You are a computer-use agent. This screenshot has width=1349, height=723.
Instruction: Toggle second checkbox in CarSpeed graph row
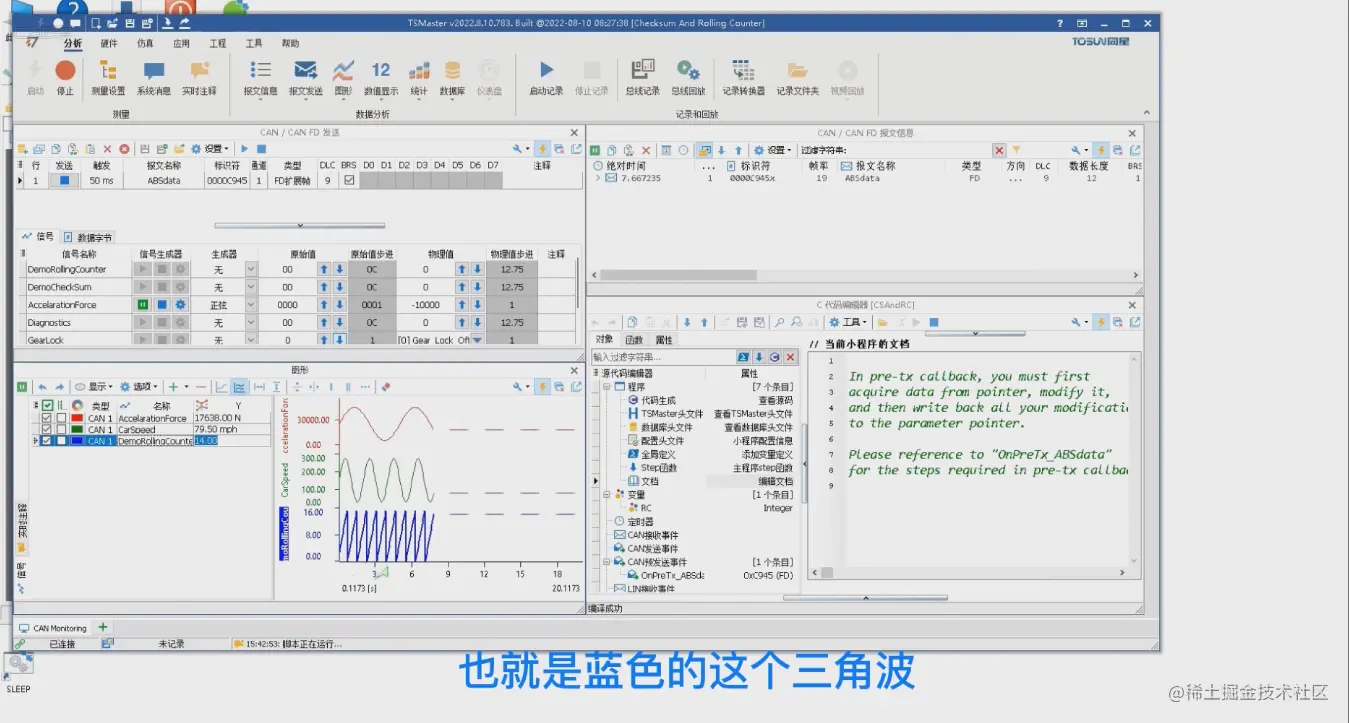61,429
